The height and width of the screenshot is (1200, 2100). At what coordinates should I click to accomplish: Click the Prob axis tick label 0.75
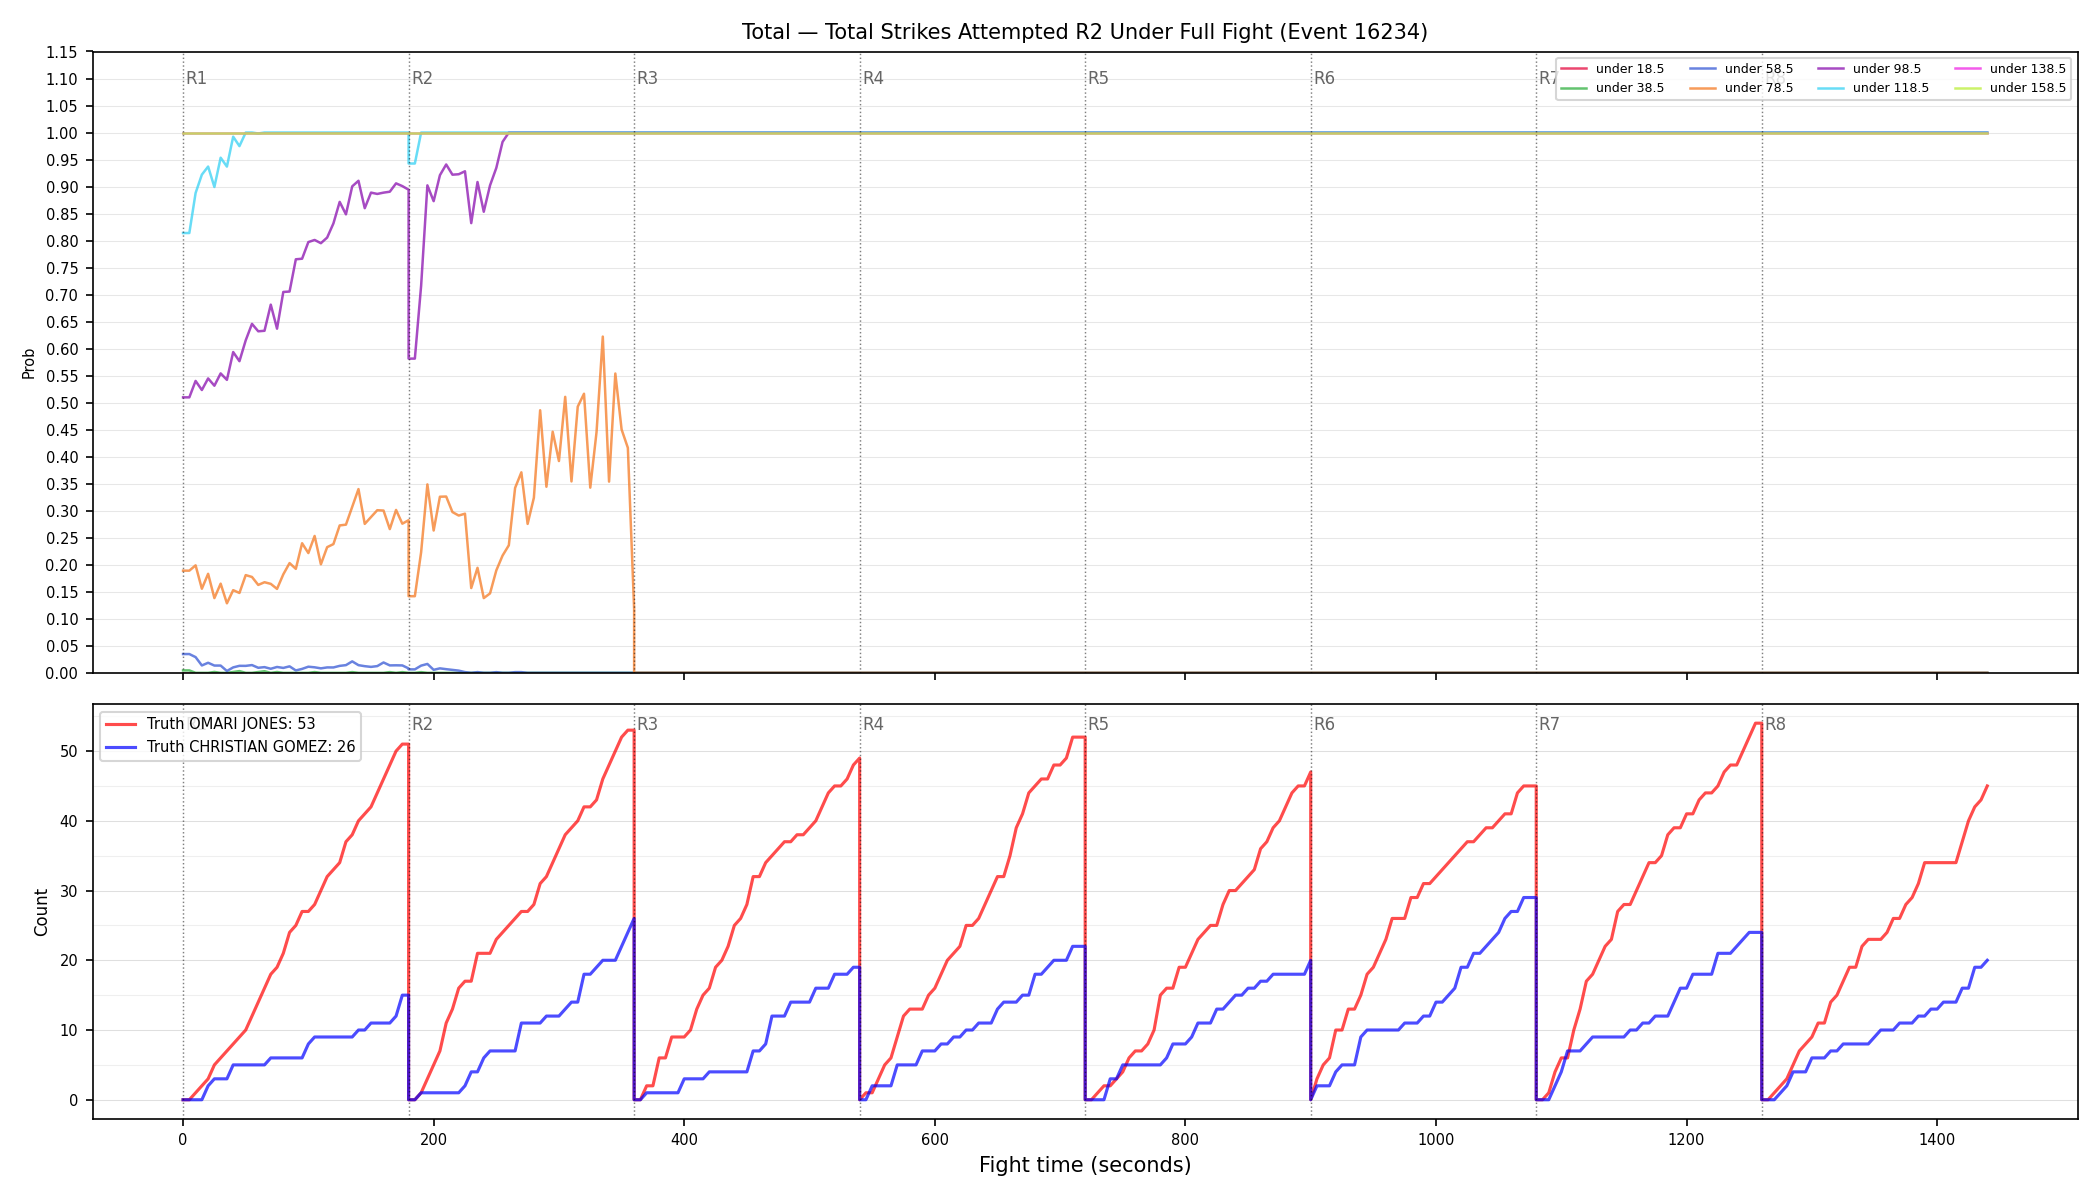(x=62, y=268)
